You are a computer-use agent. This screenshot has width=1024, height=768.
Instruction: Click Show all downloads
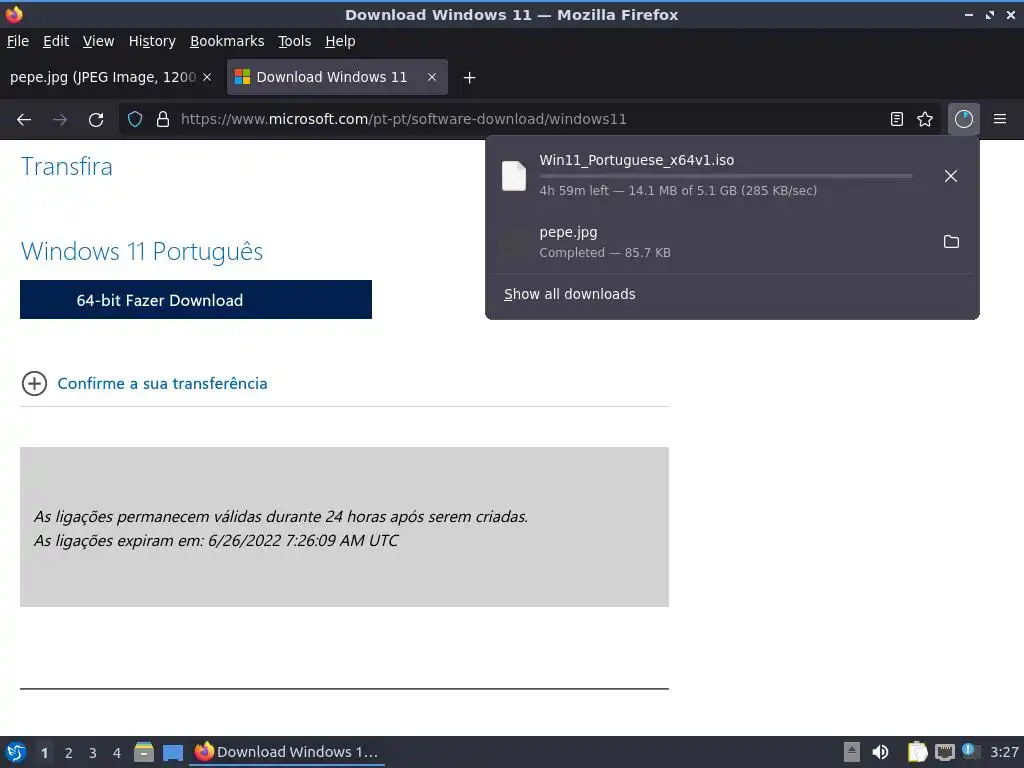[x=569, y=294]
